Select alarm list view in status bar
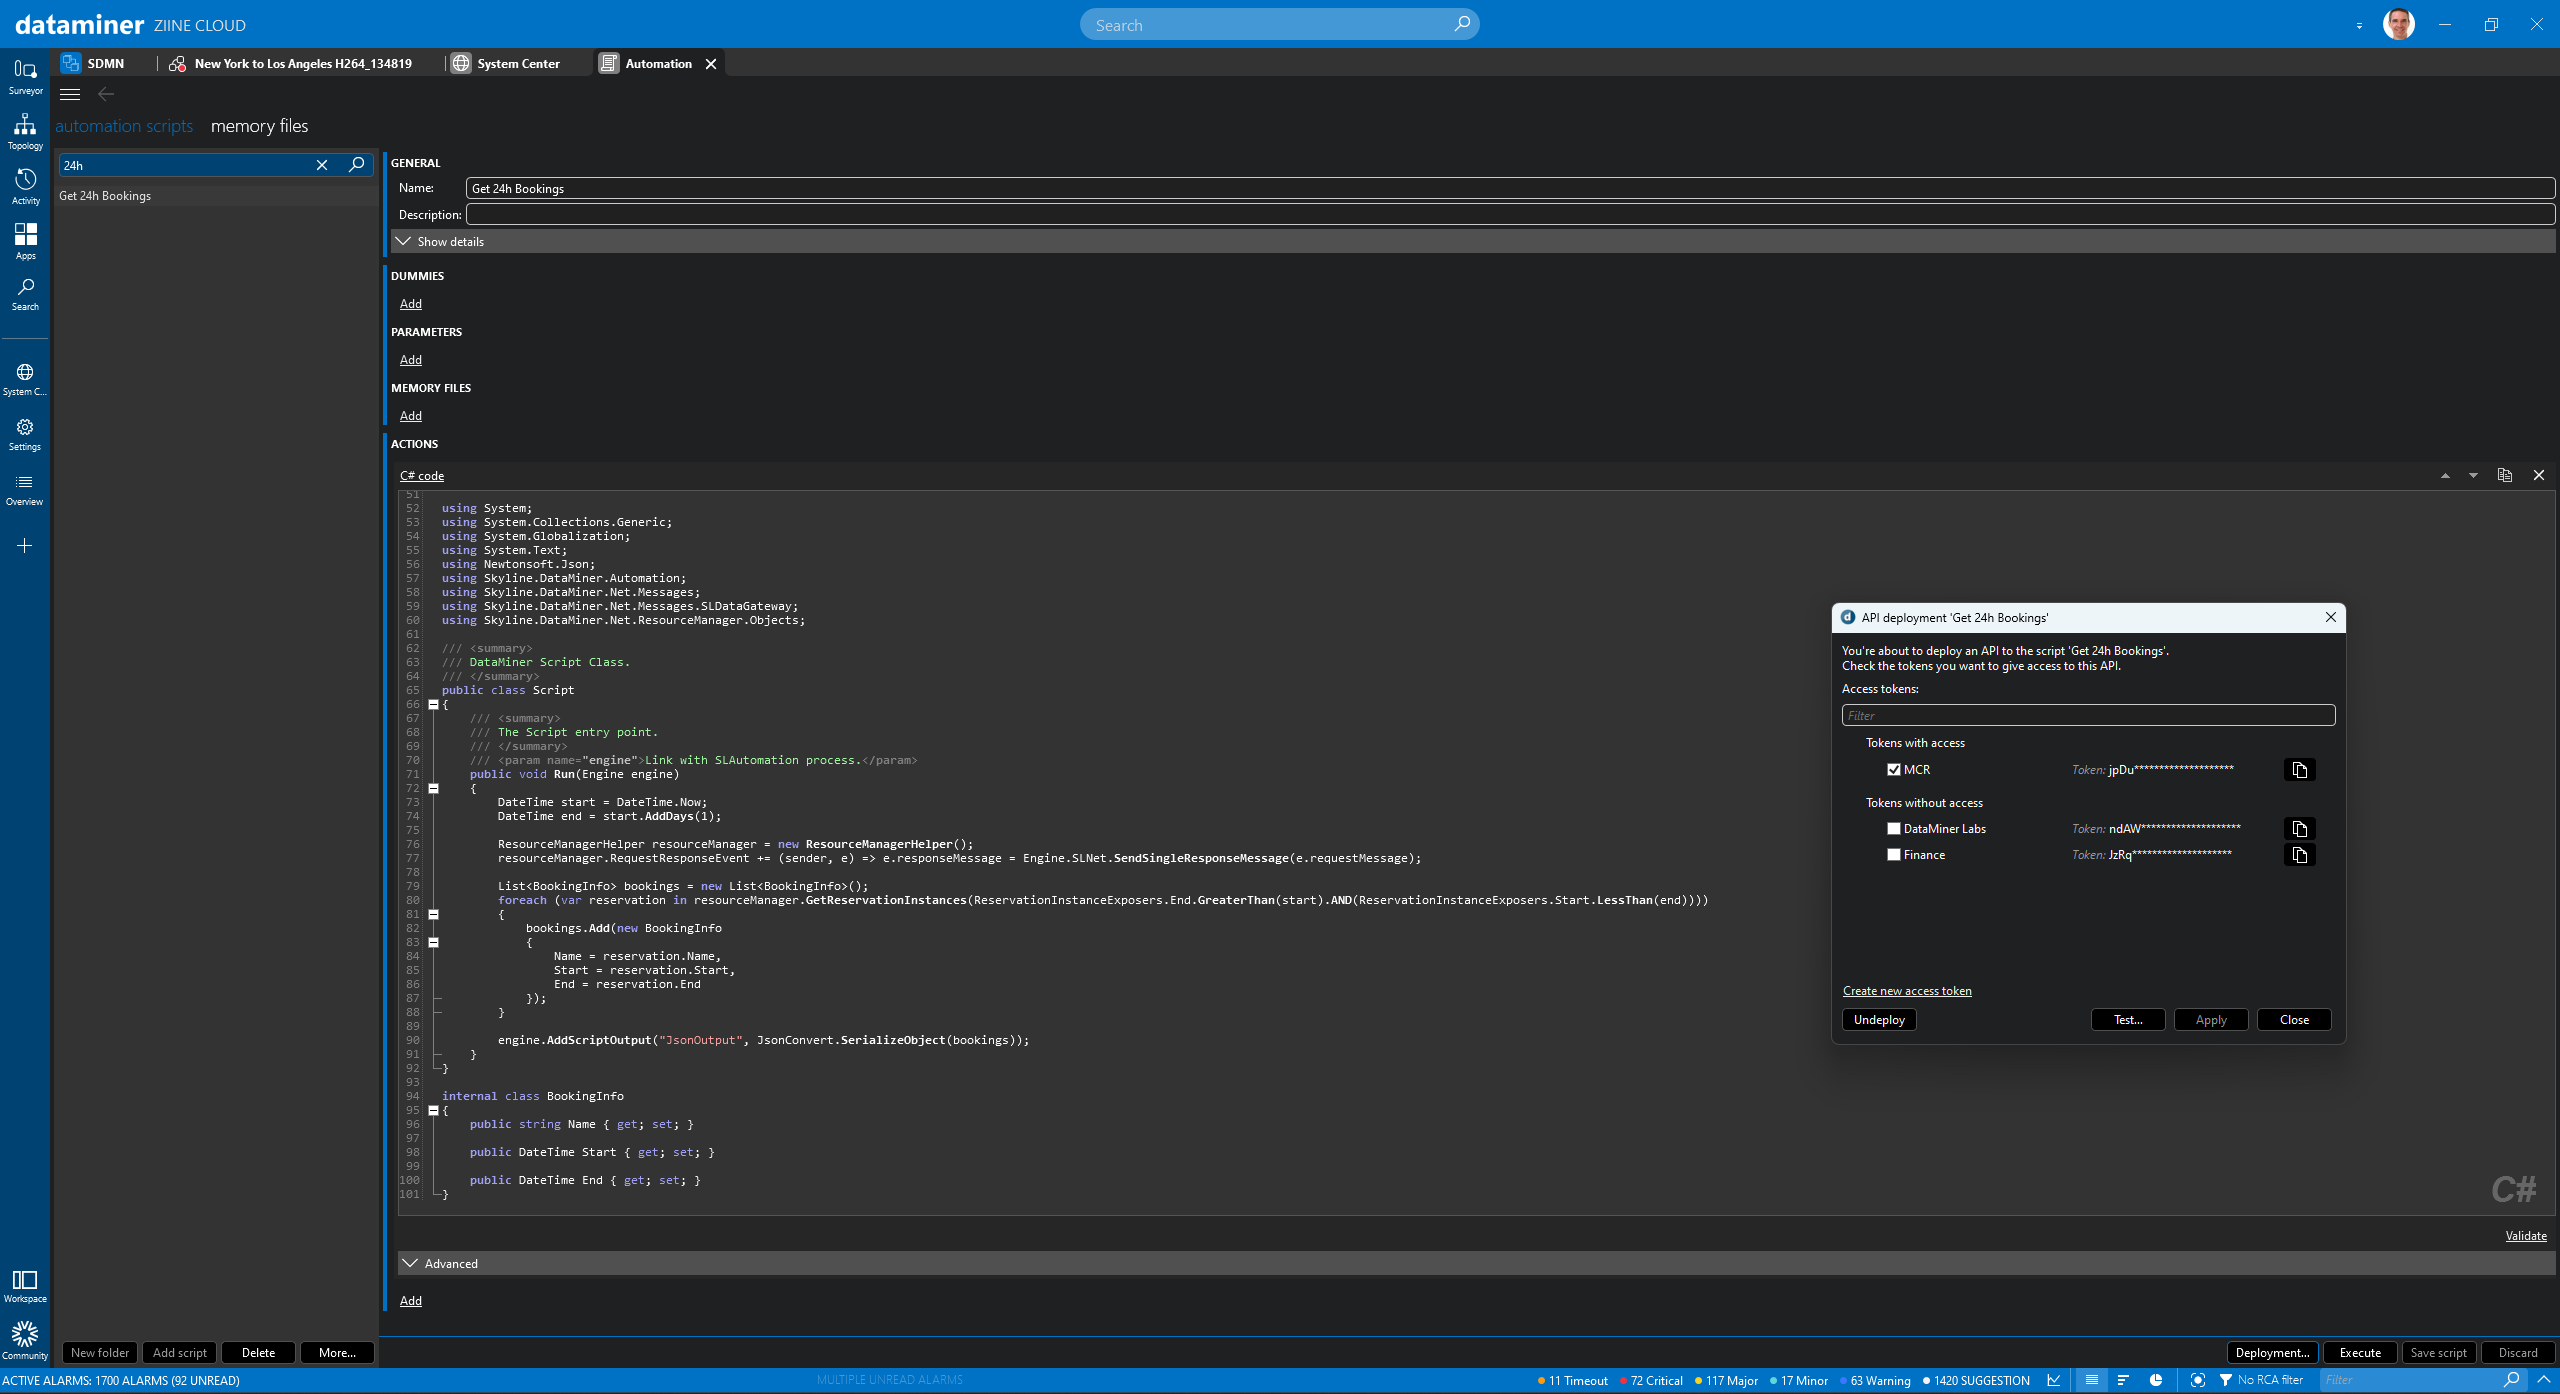This screenshot has width=2560, height=1394. [2091, 1380]
